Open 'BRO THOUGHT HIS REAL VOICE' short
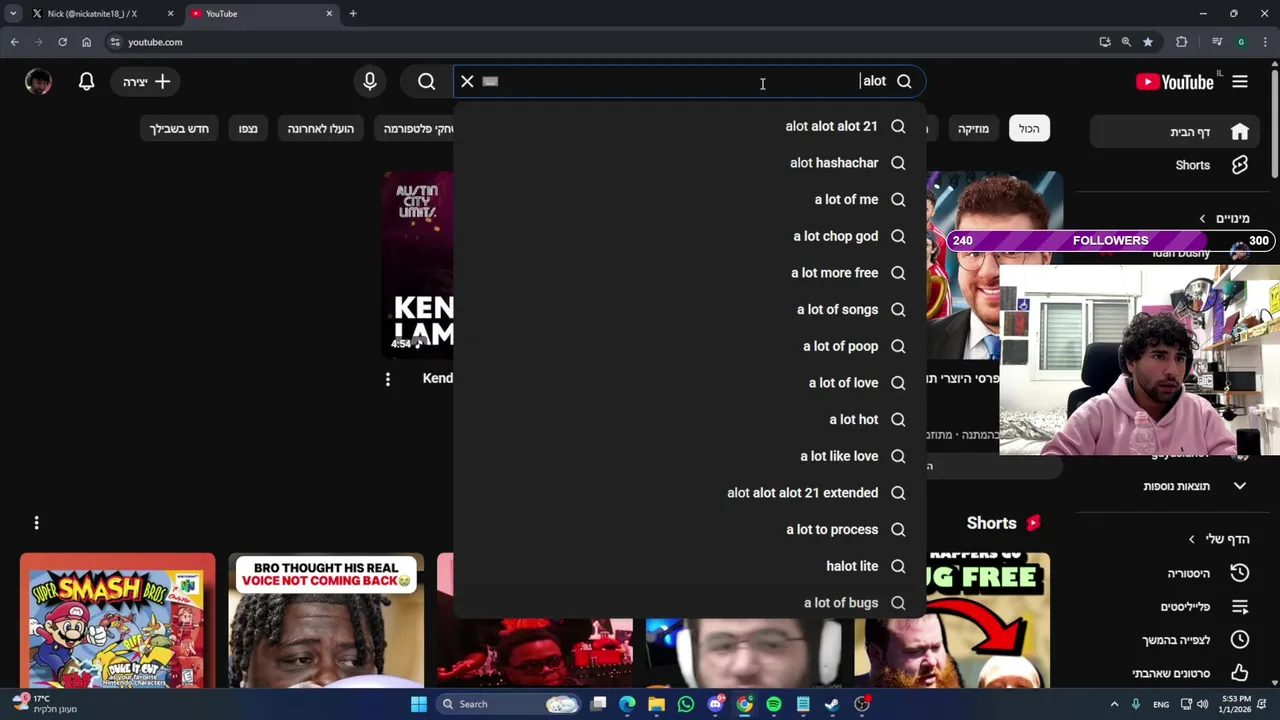The height and width of the screenshot is (720, 1280). point(326,620)
